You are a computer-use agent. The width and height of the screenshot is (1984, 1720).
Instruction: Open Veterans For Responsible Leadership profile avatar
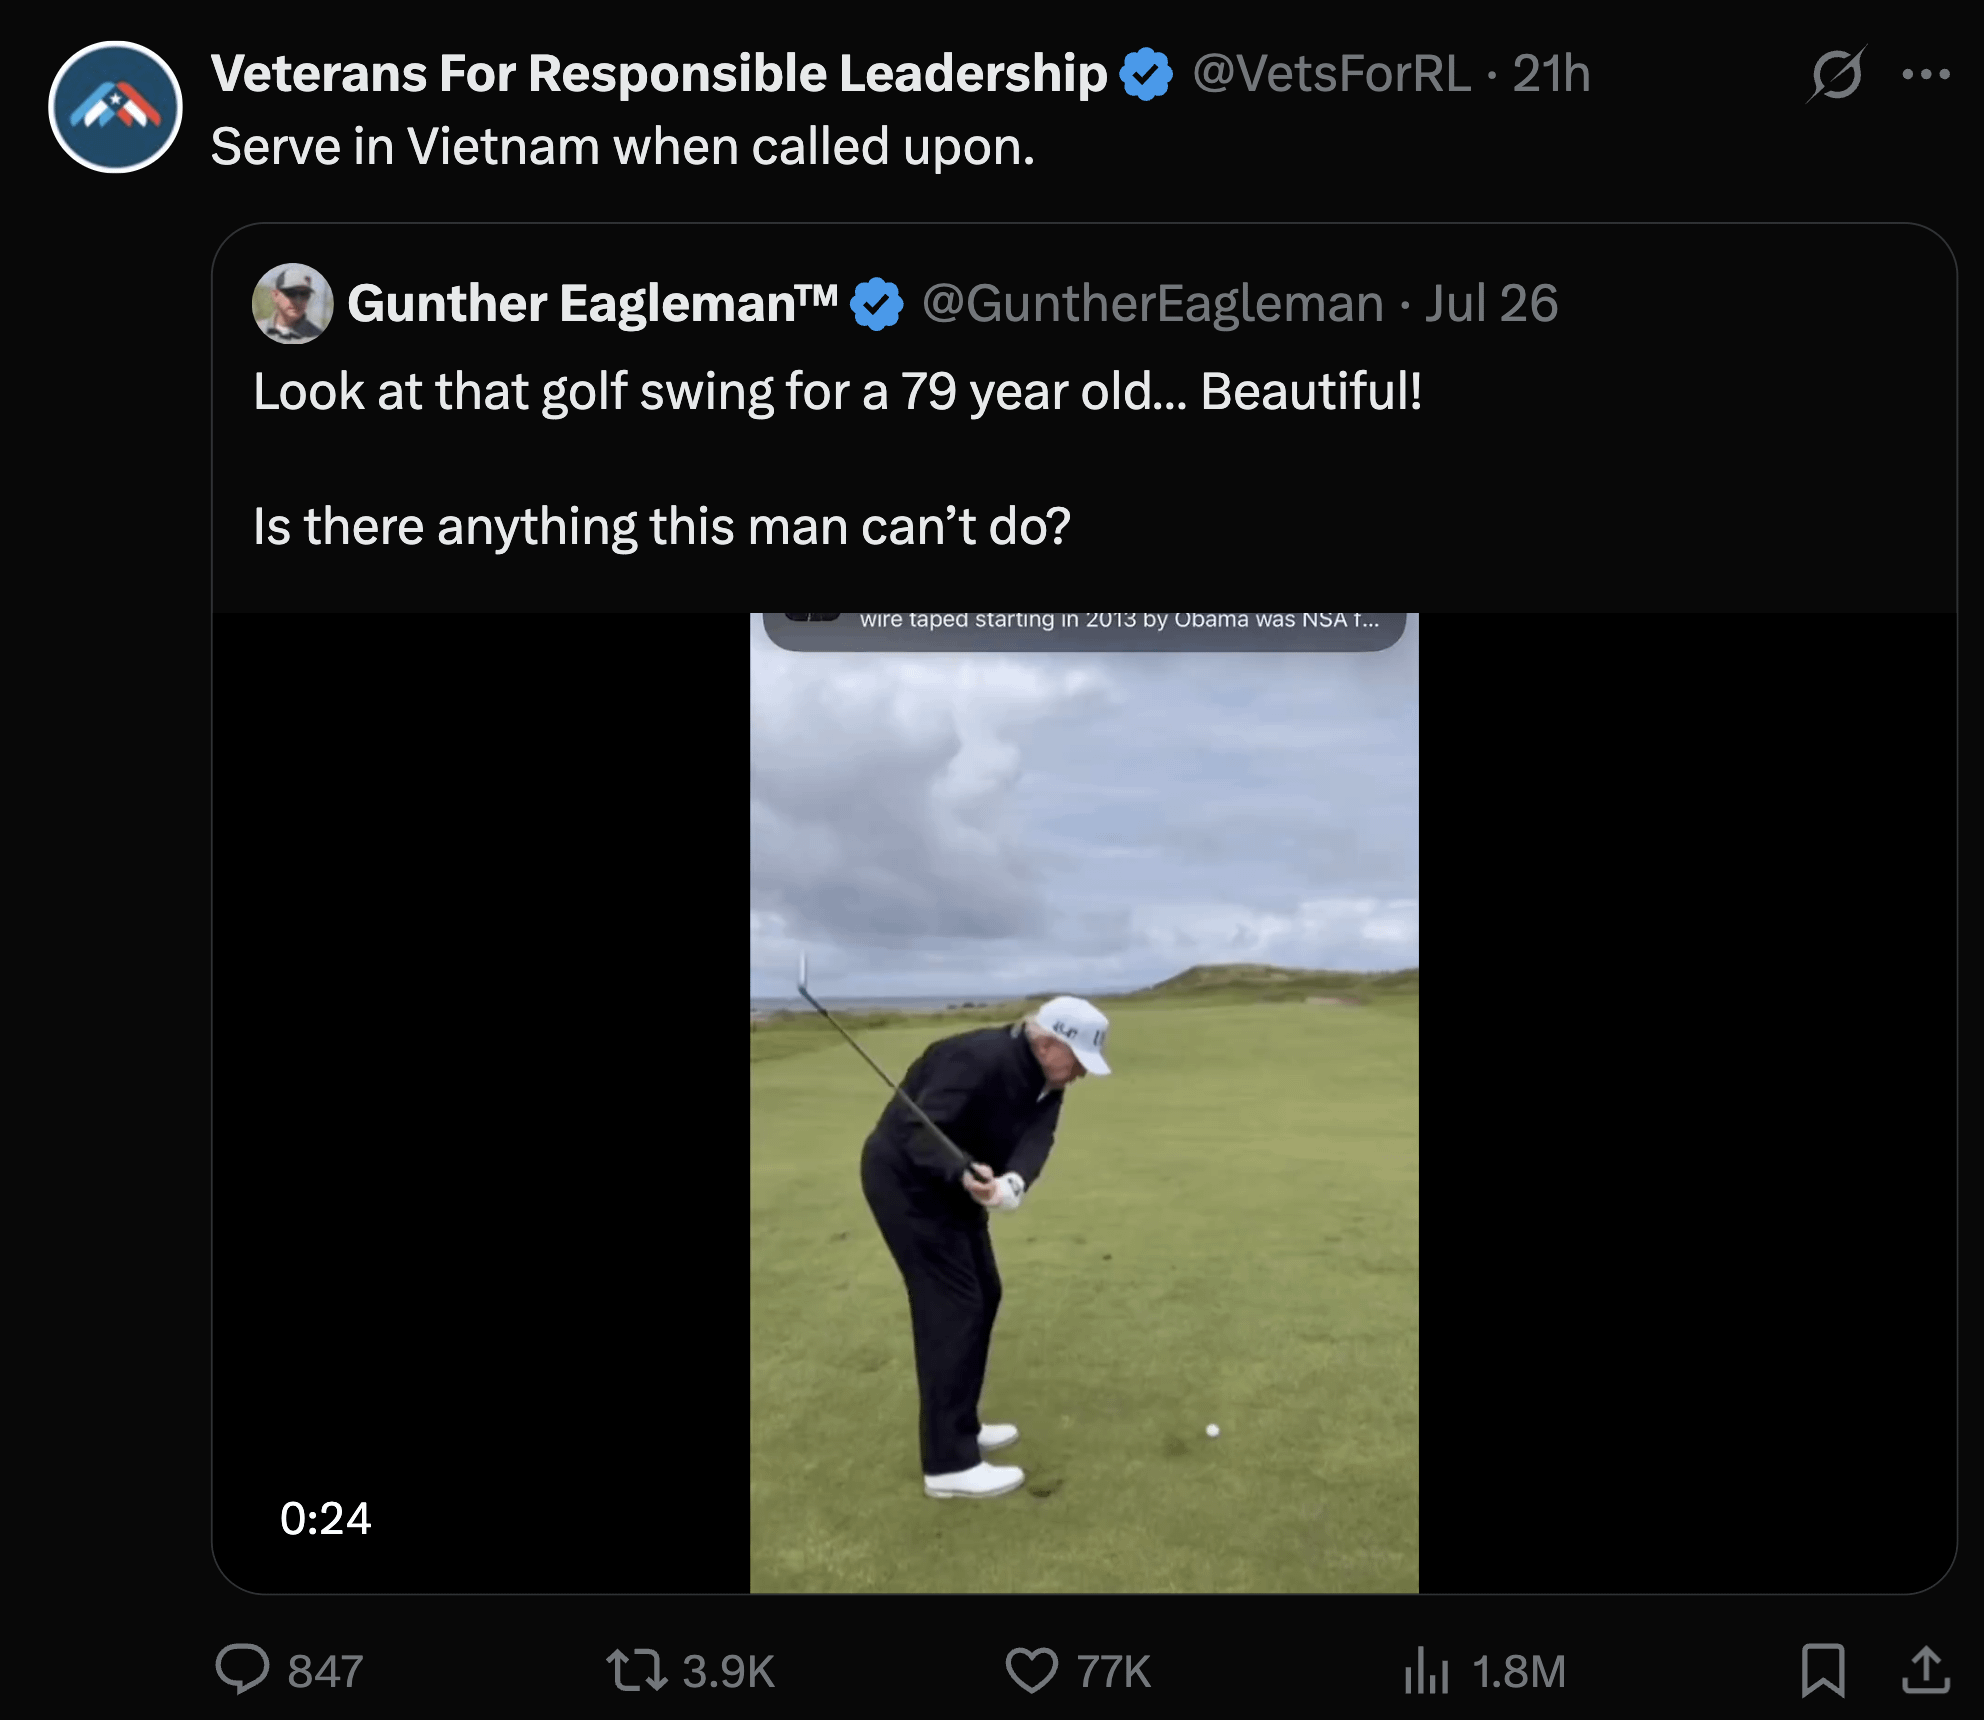point(115,107)
